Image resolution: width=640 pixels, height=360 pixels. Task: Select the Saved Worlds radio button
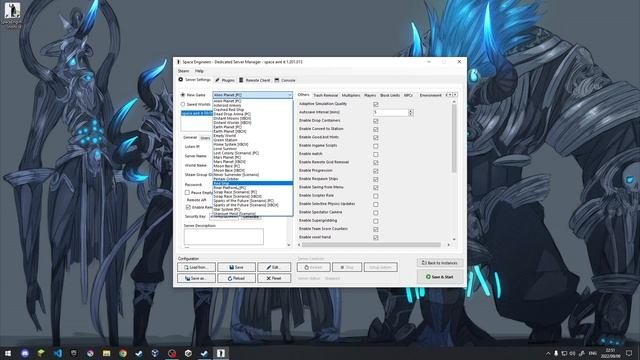tap(183, 104)
